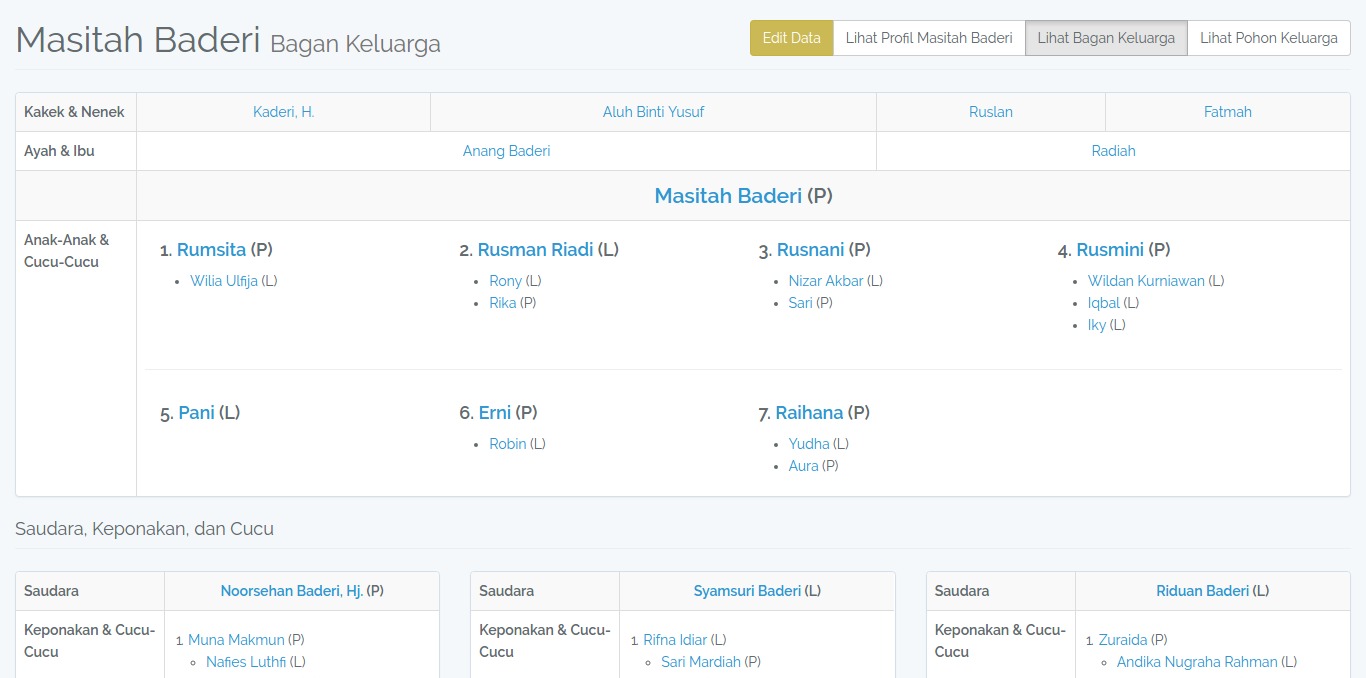The image size is (1366, 678).
Task: Select child Rusman Riadi link
Action: coord(535,250)
